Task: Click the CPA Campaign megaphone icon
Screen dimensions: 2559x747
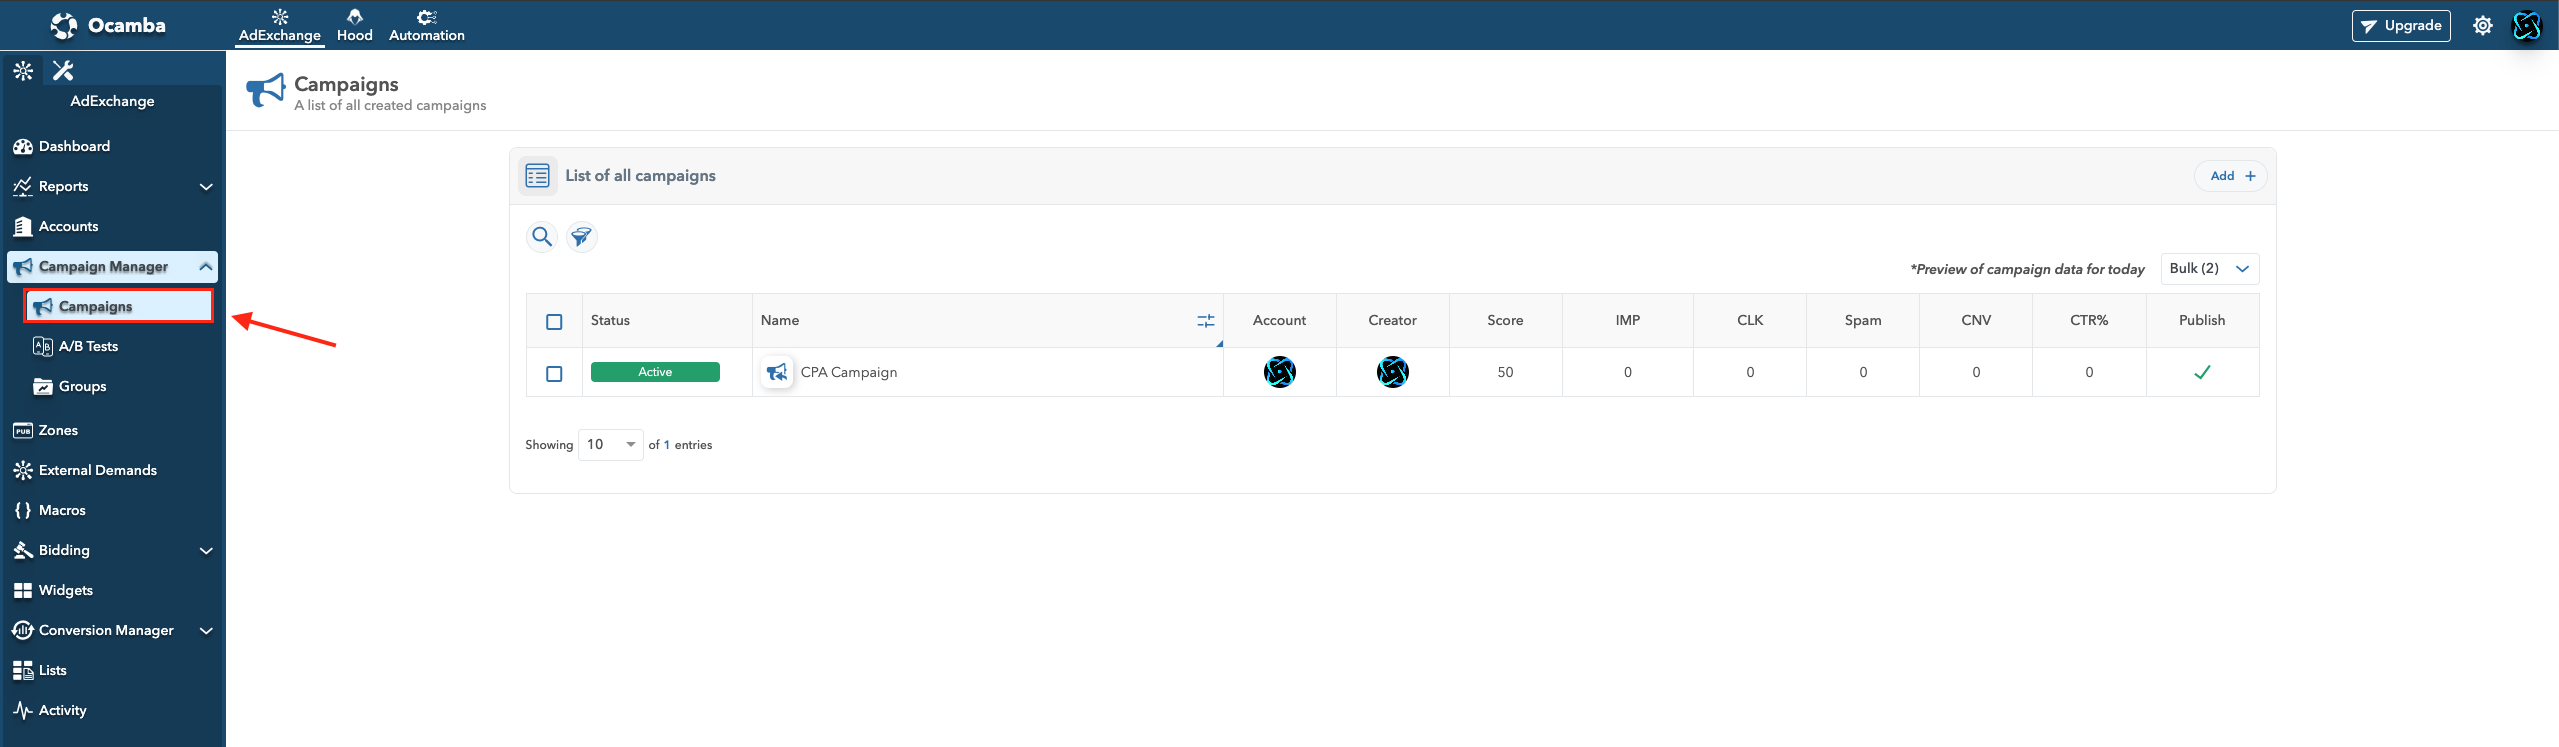Action: click(777, 373)
